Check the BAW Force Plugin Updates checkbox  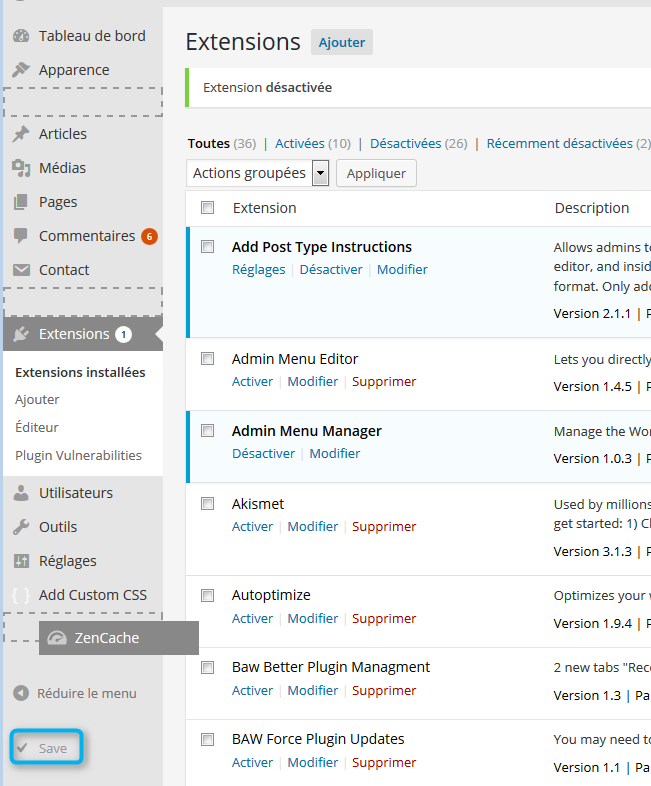point(207,739)
